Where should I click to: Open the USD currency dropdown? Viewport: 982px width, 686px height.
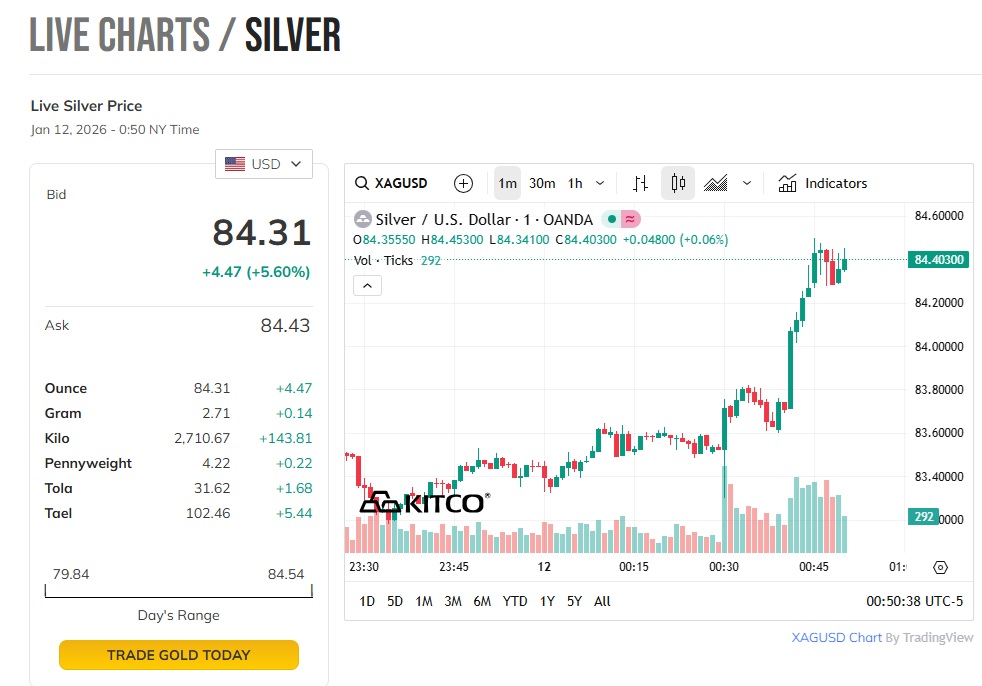264,164
